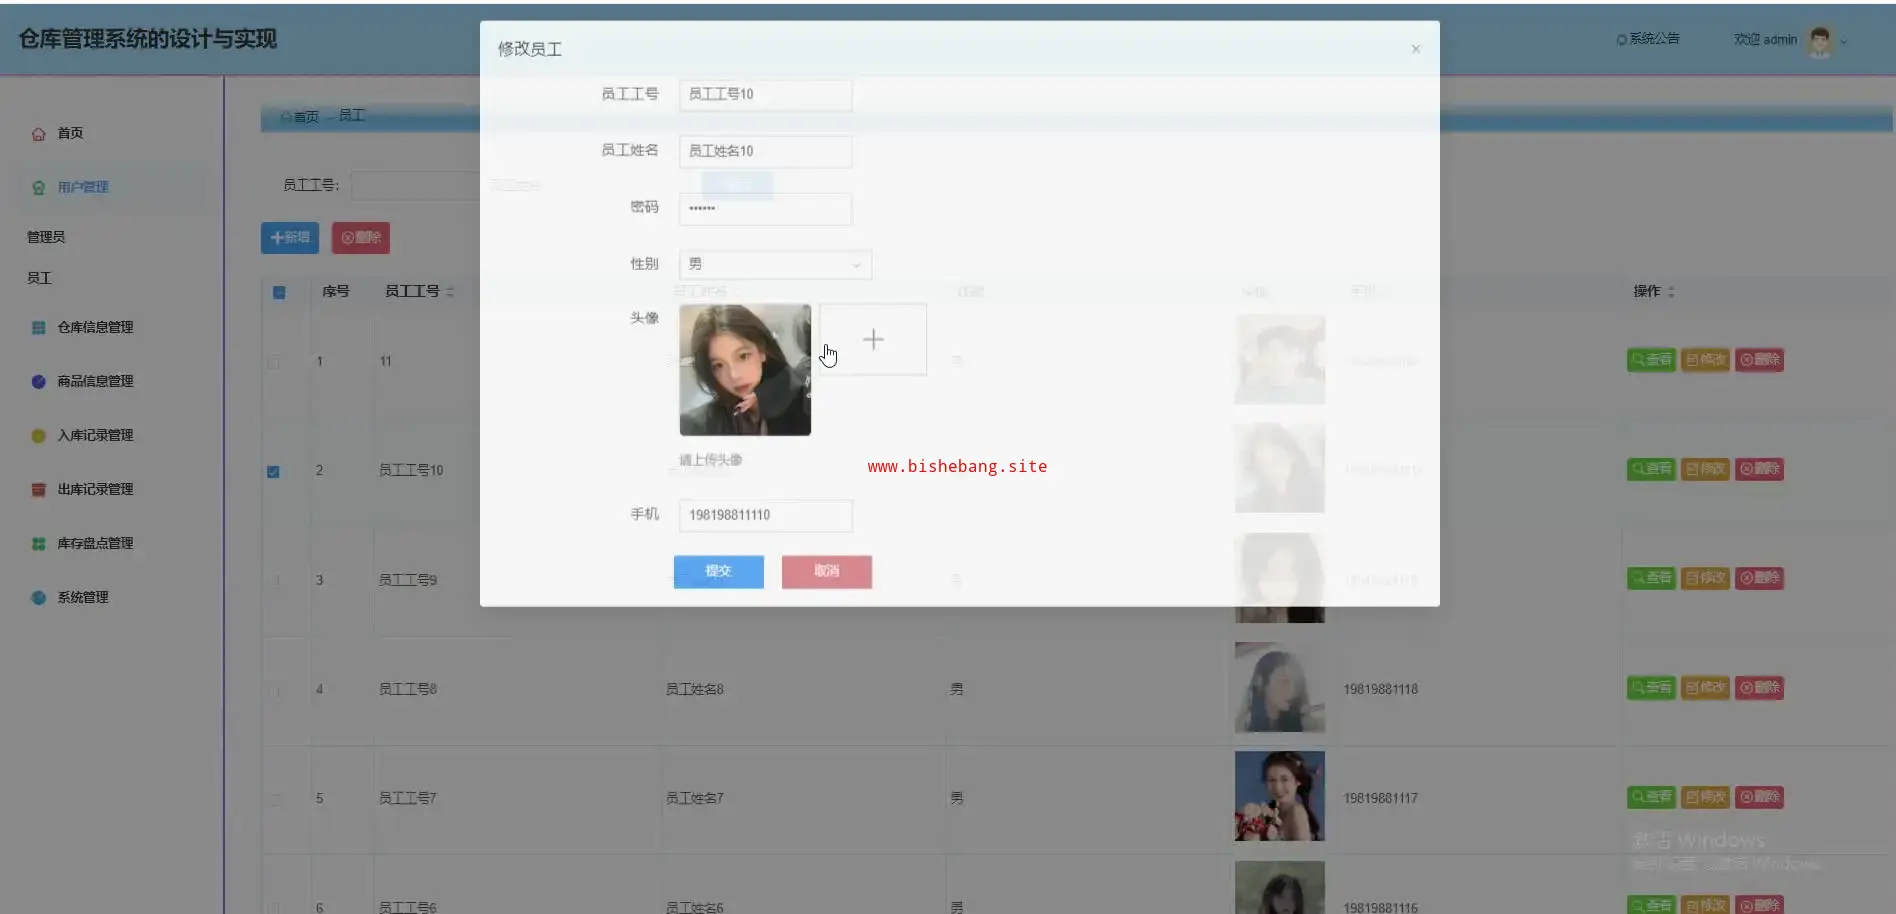Click the 员工工号 field in dialog
This screenshot has height=914, width=1896.
point(765,95)
